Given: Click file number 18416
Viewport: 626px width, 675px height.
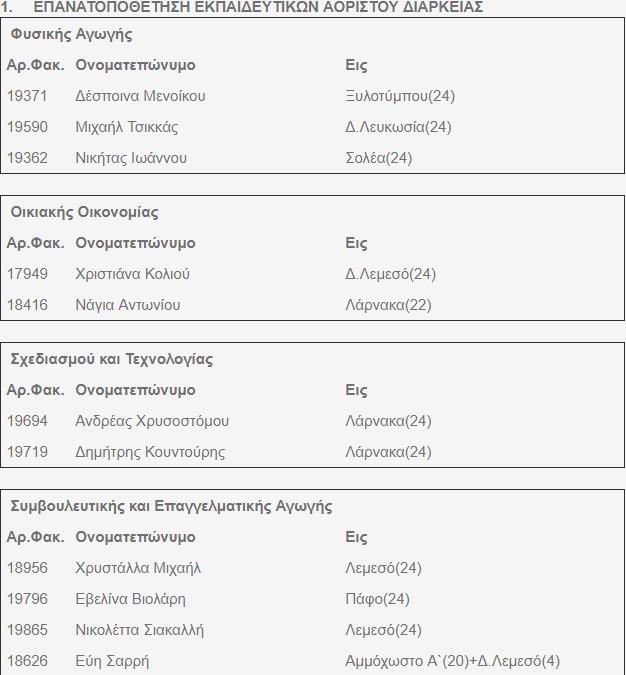Looking at the screenshot, I should [x=27, y=305].
